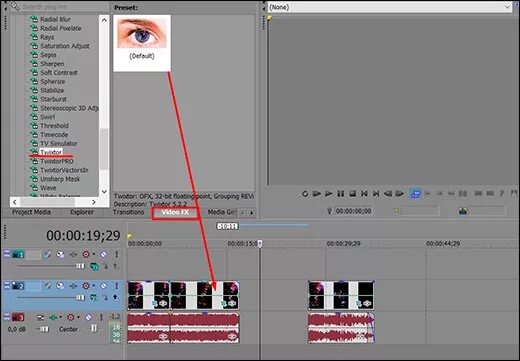Select the Soft Contrast effect
This screenshot has width=520, height=361.
59,73
